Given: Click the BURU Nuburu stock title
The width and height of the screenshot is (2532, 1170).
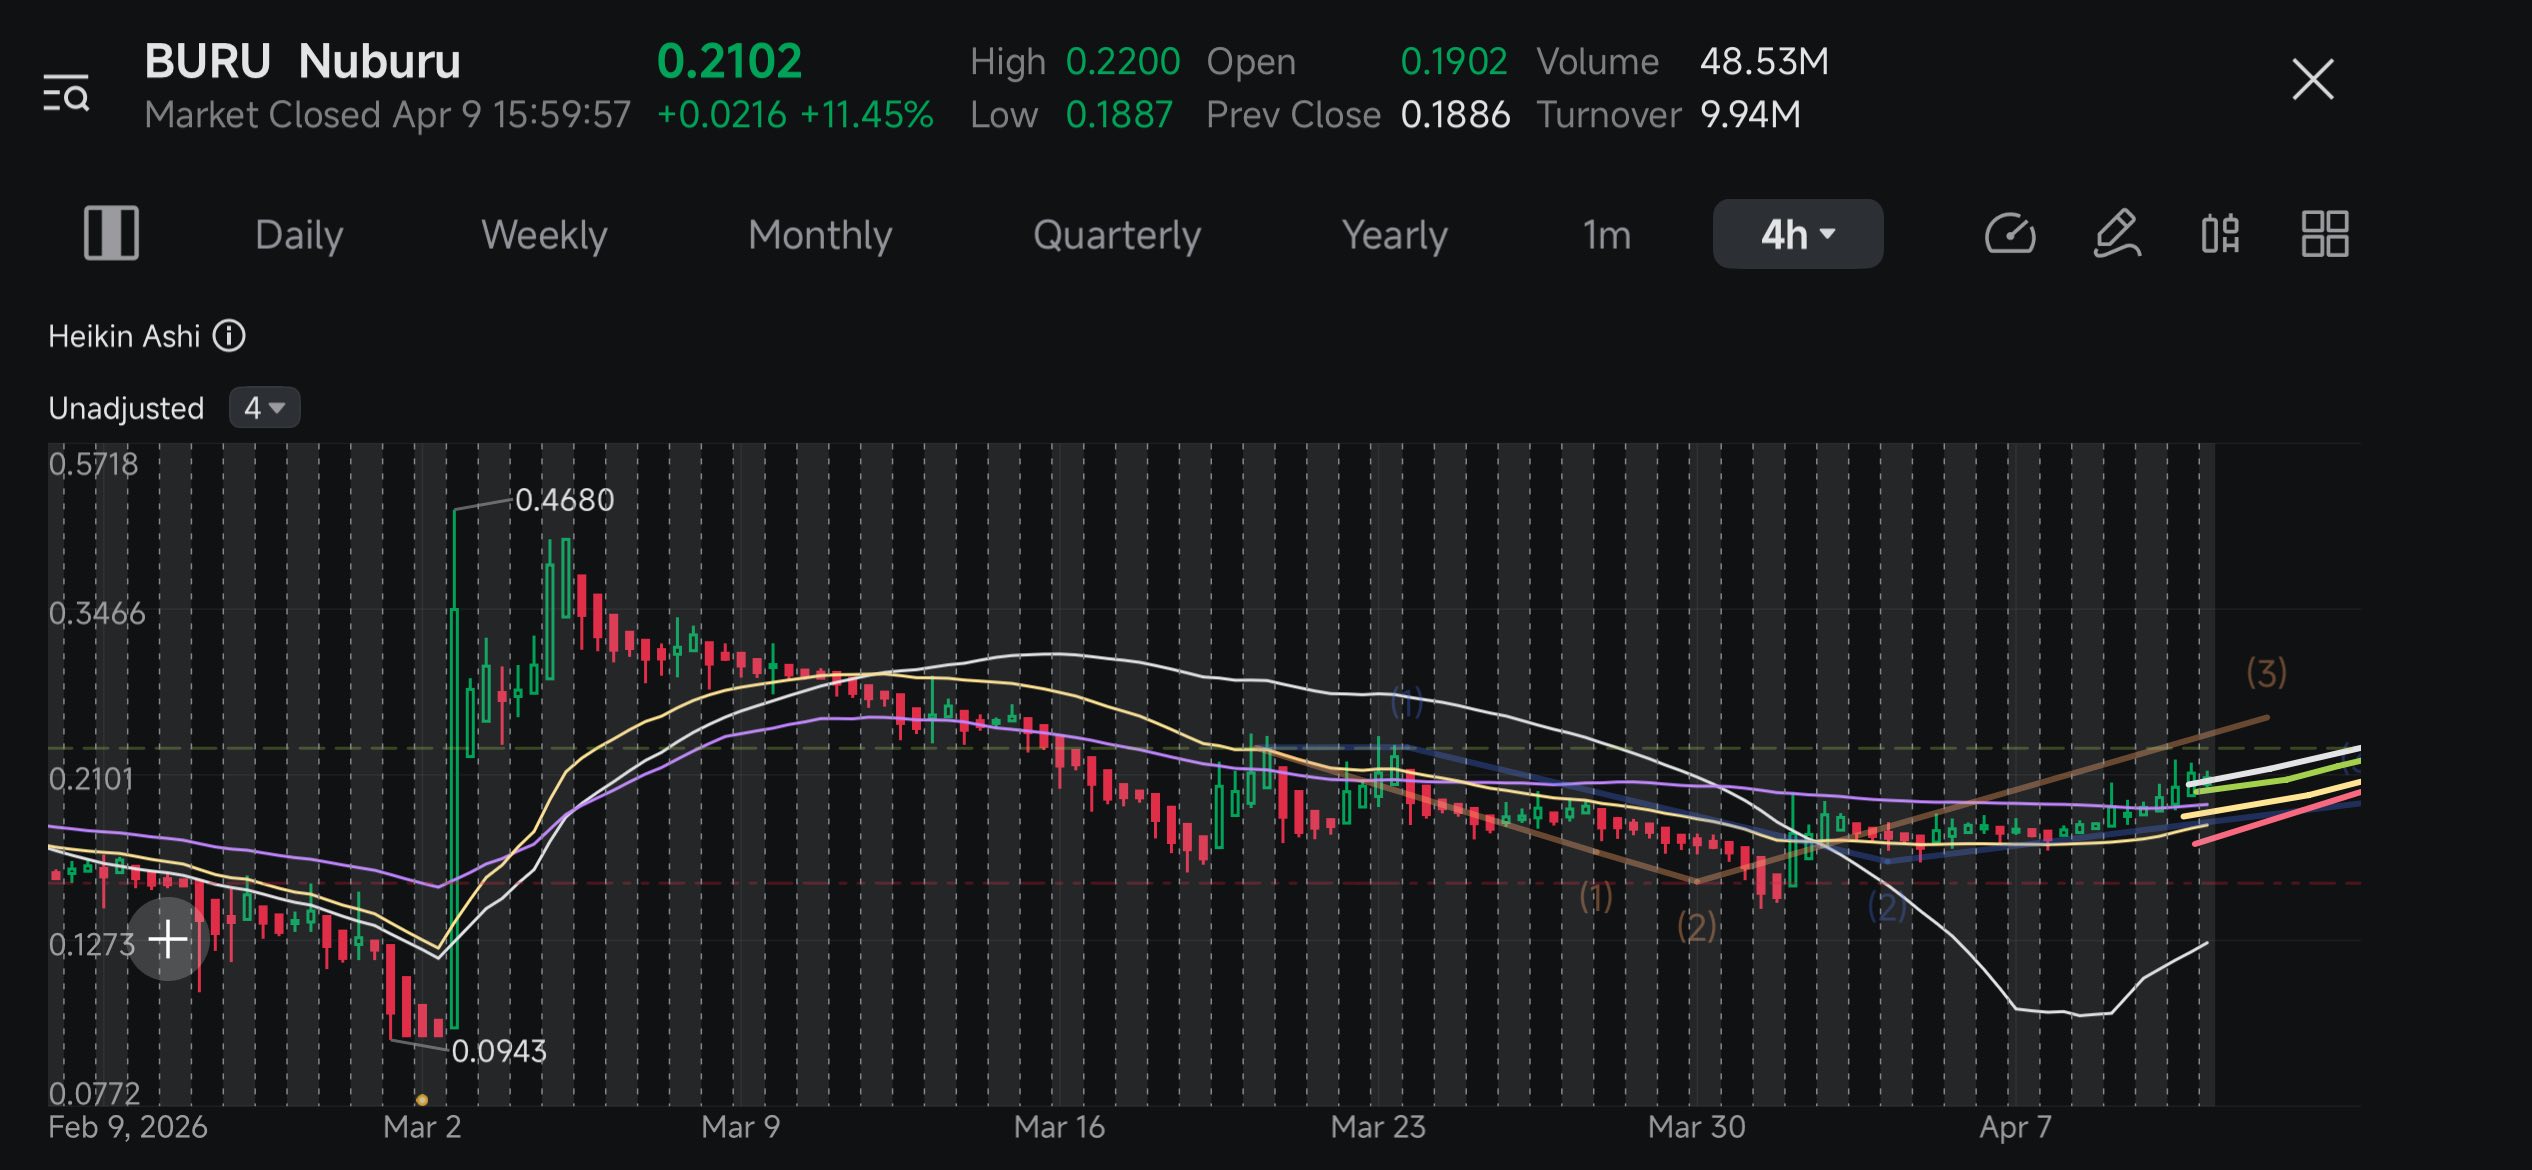Looking at the screenshot, I should [302, 61].
